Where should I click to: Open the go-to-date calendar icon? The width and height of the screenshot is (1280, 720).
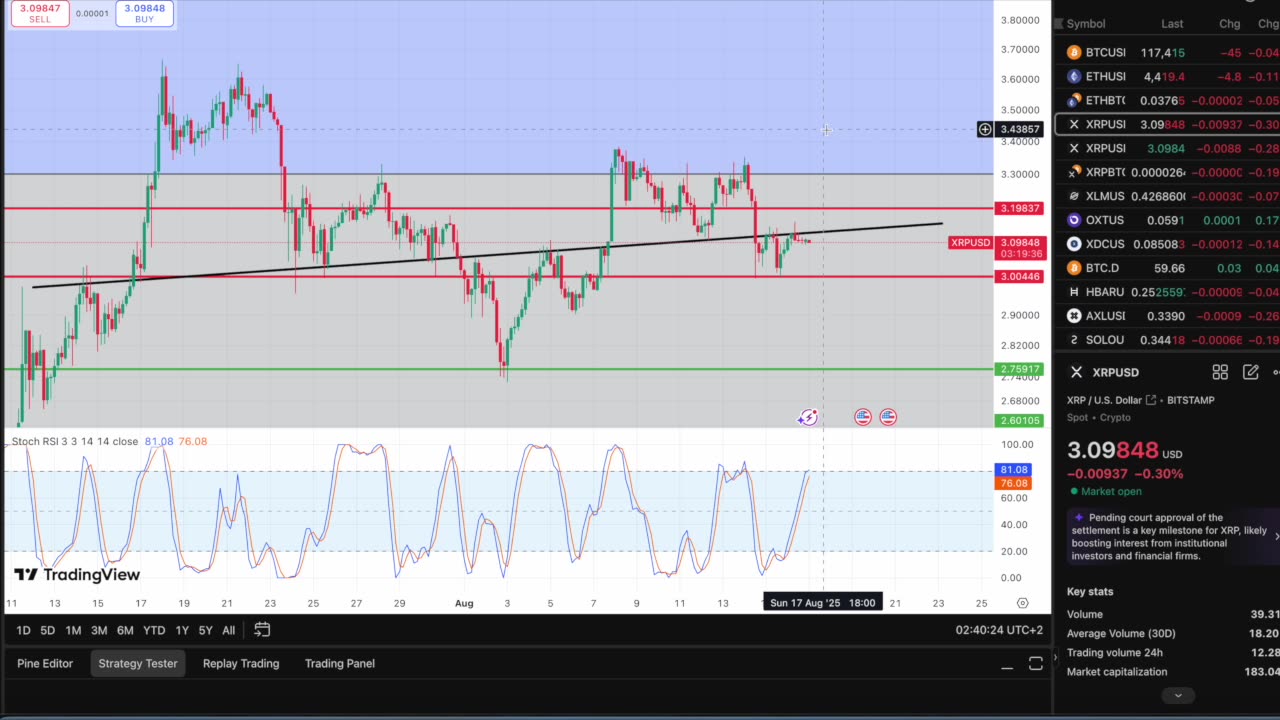tap(262, 629)
